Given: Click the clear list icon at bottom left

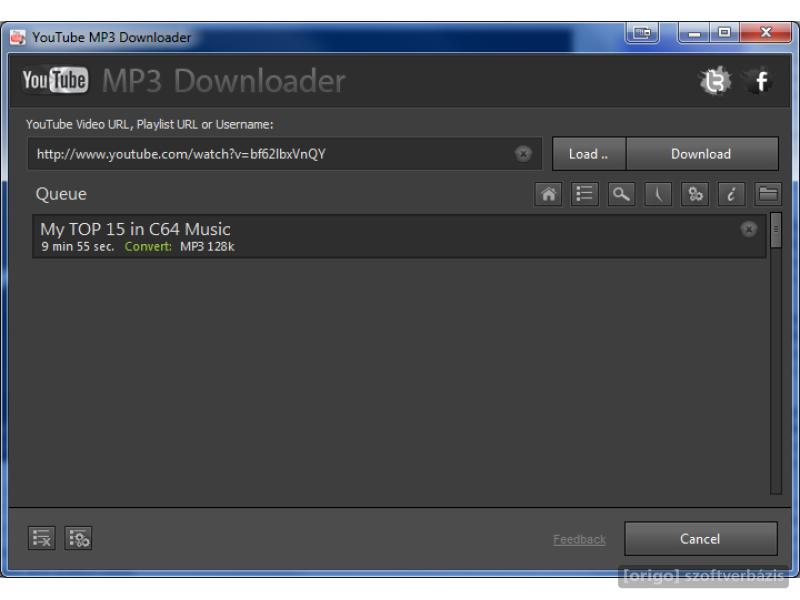Looking at the screenshot, I should (41, 538).
